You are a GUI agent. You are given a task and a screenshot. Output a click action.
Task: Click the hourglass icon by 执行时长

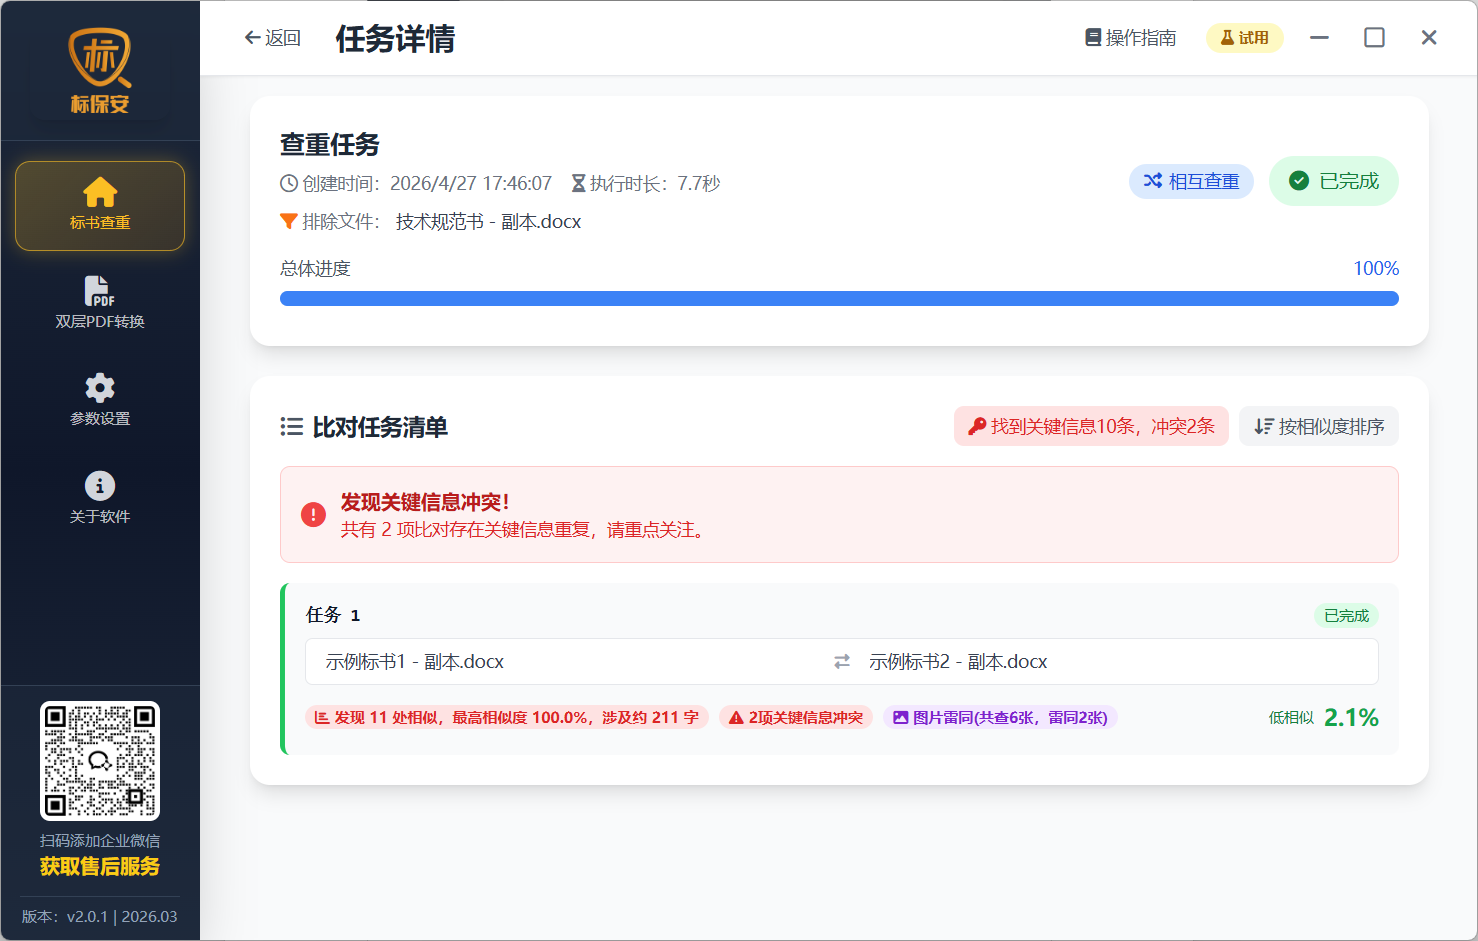point(578,183)
